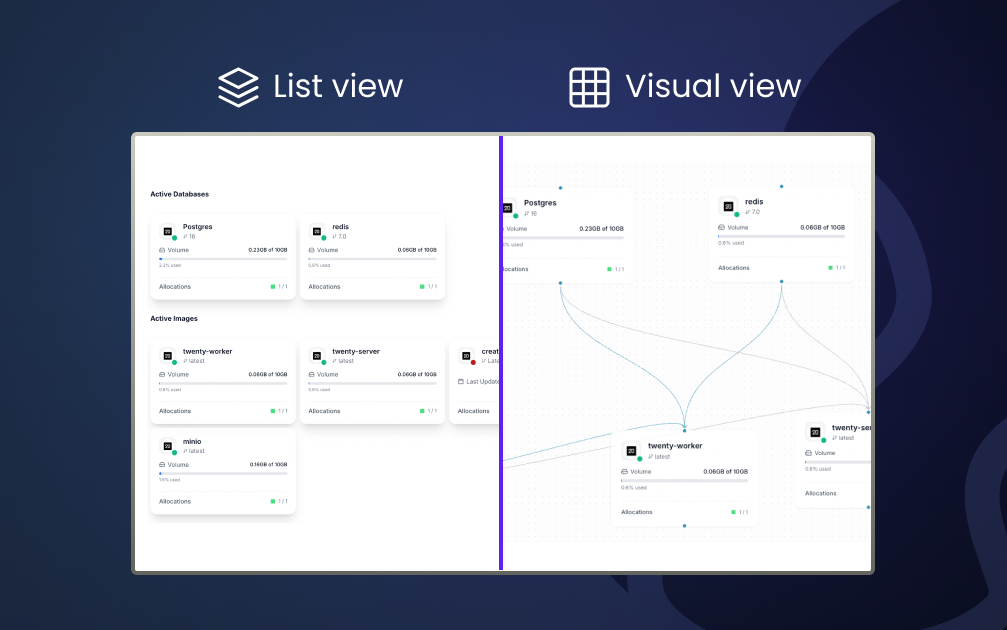
Task: Select the redis app icon in list view
Action: pyautogui.click(x=317, y=231)
